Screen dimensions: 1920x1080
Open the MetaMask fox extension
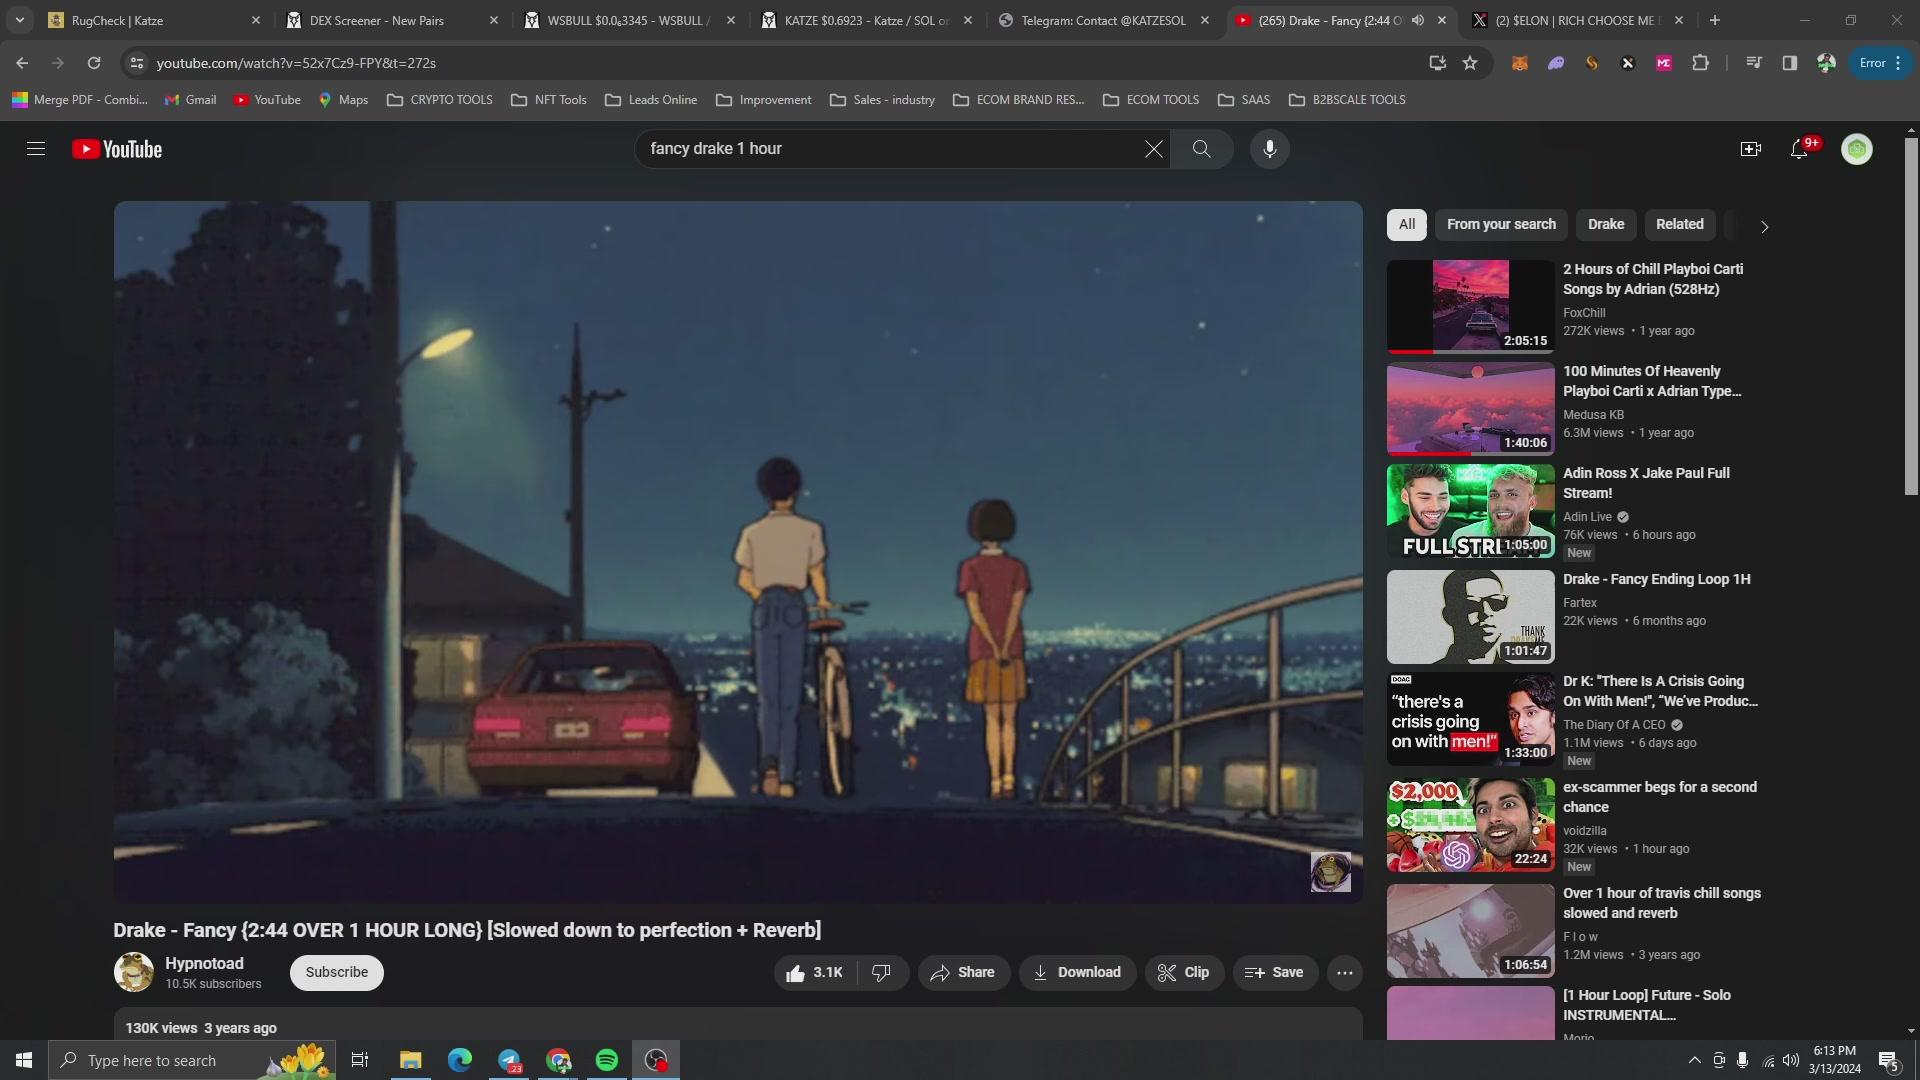(x=1520, y=63)
